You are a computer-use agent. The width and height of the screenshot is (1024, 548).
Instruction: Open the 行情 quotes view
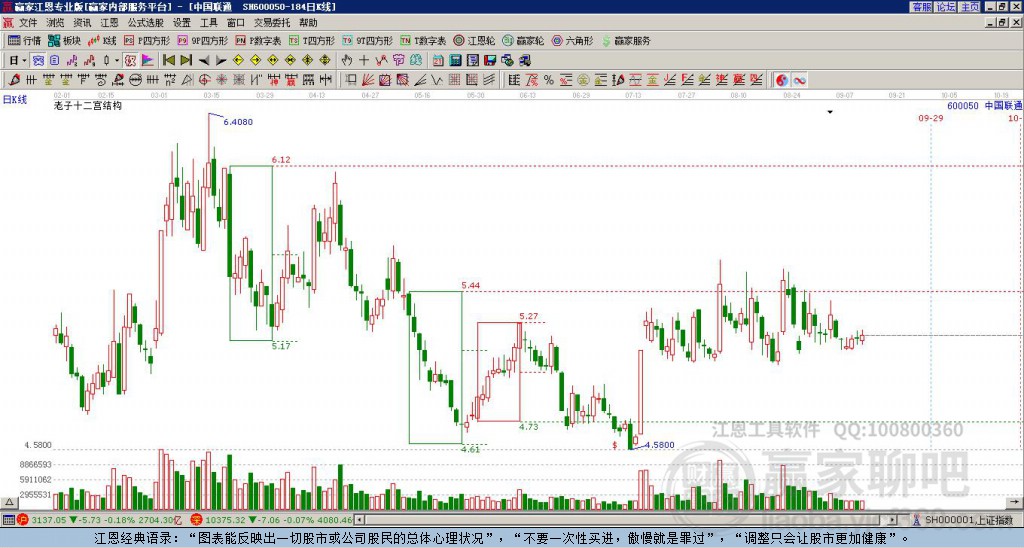[24, 40]
